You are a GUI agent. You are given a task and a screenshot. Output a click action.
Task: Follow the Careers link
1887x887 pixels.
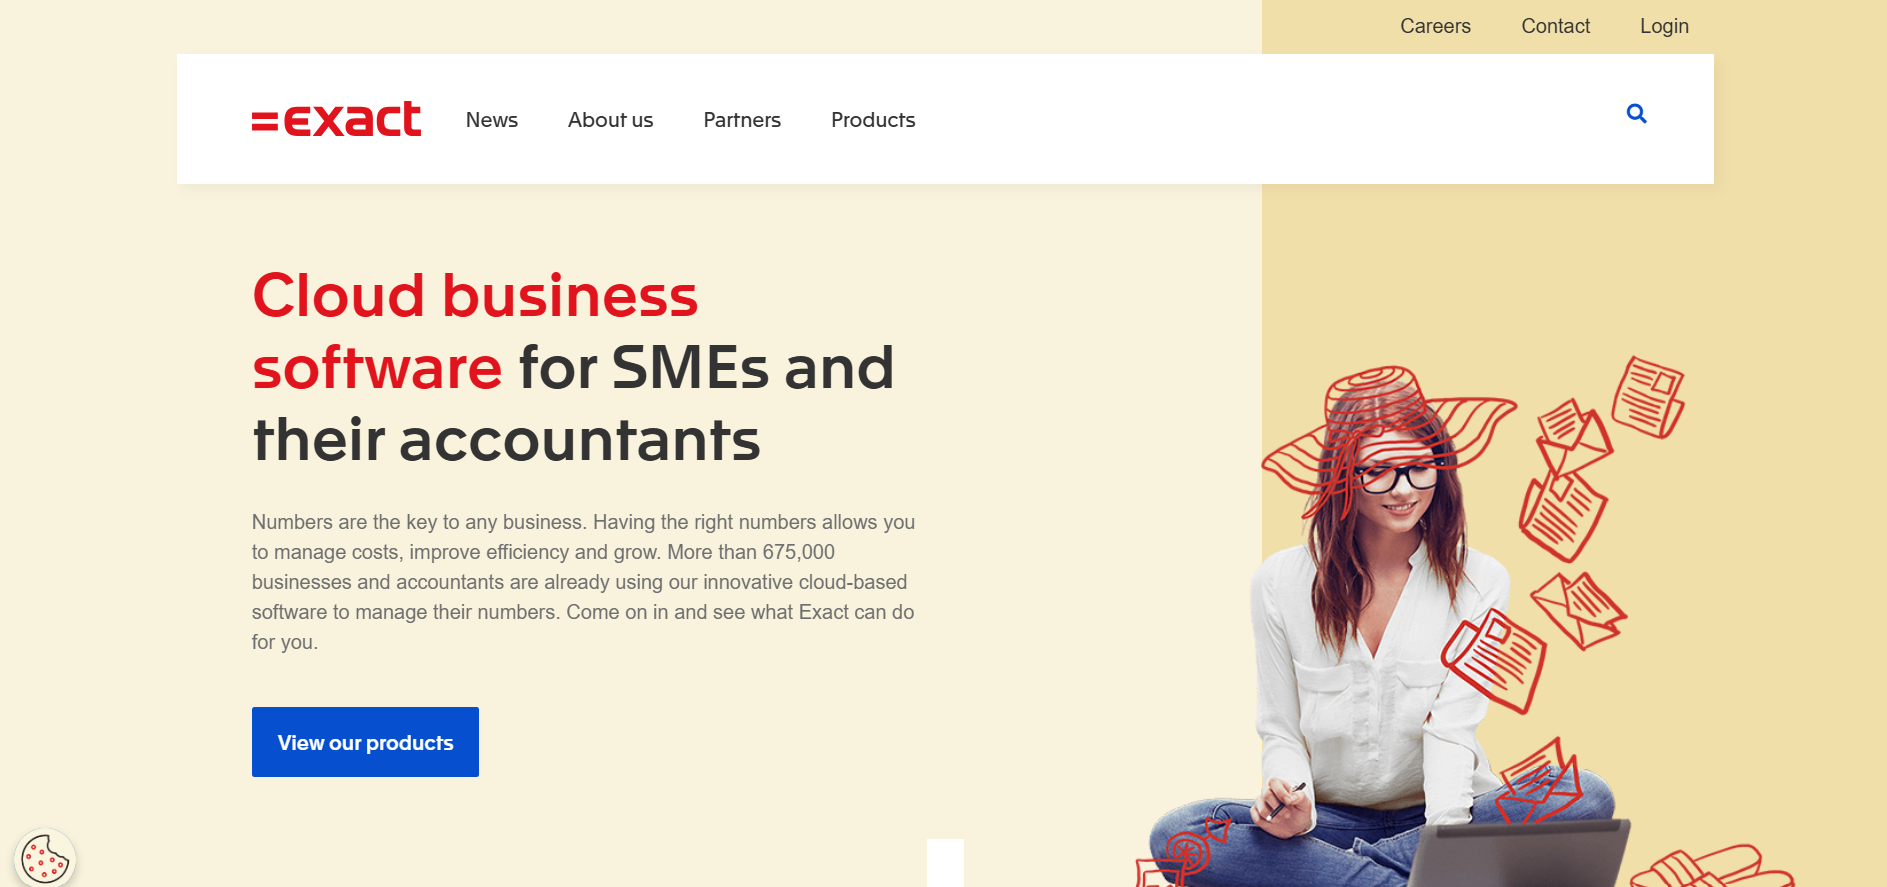1435,26
